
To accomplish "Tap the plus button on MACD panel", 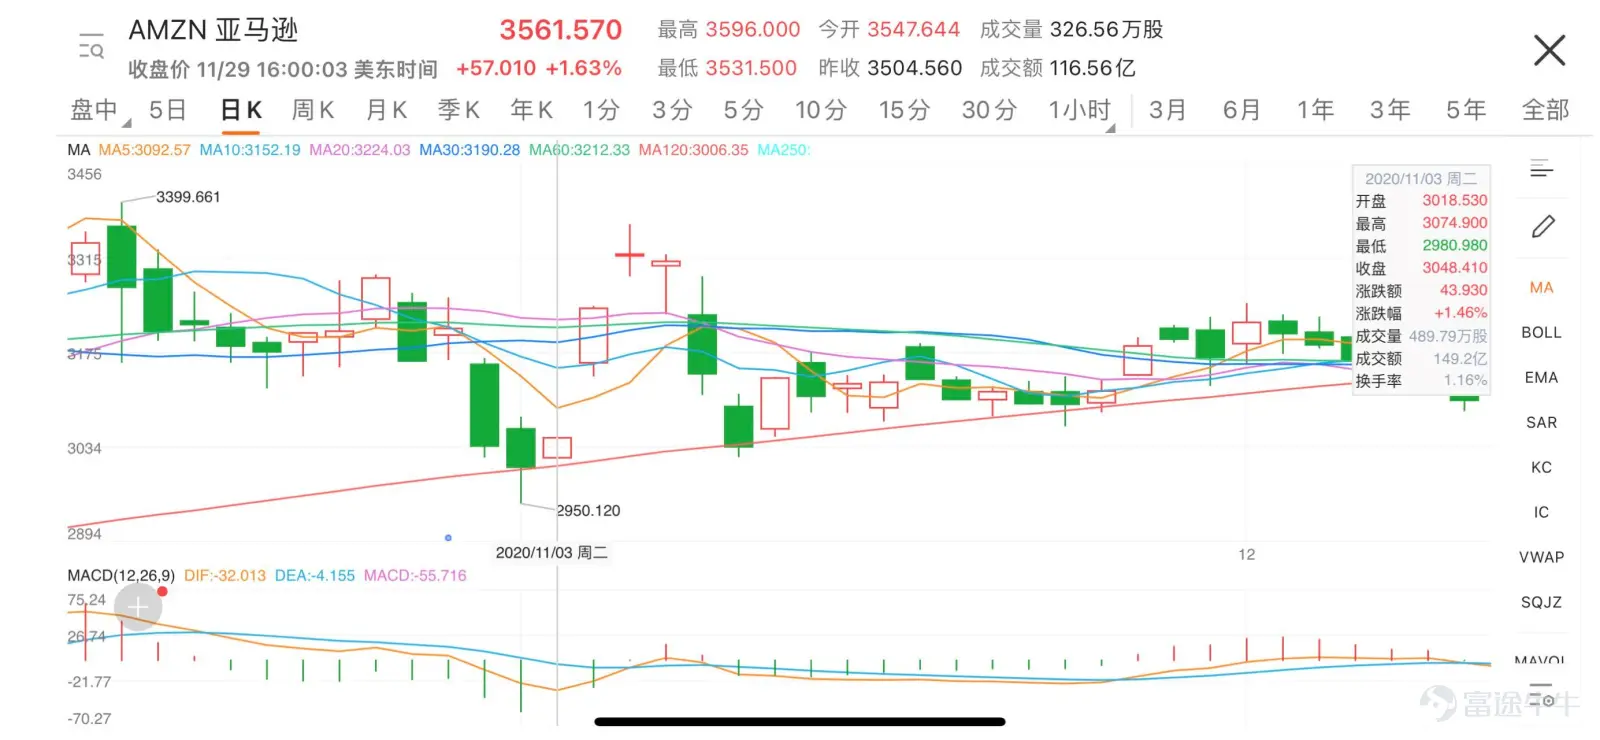I will (x=138, y=606).
